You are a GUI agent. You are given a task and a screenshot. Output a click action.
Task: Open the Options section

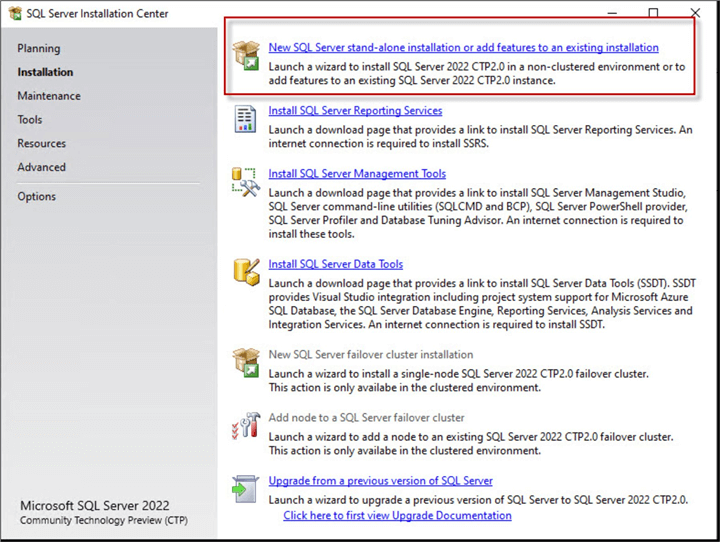point(36,197)
